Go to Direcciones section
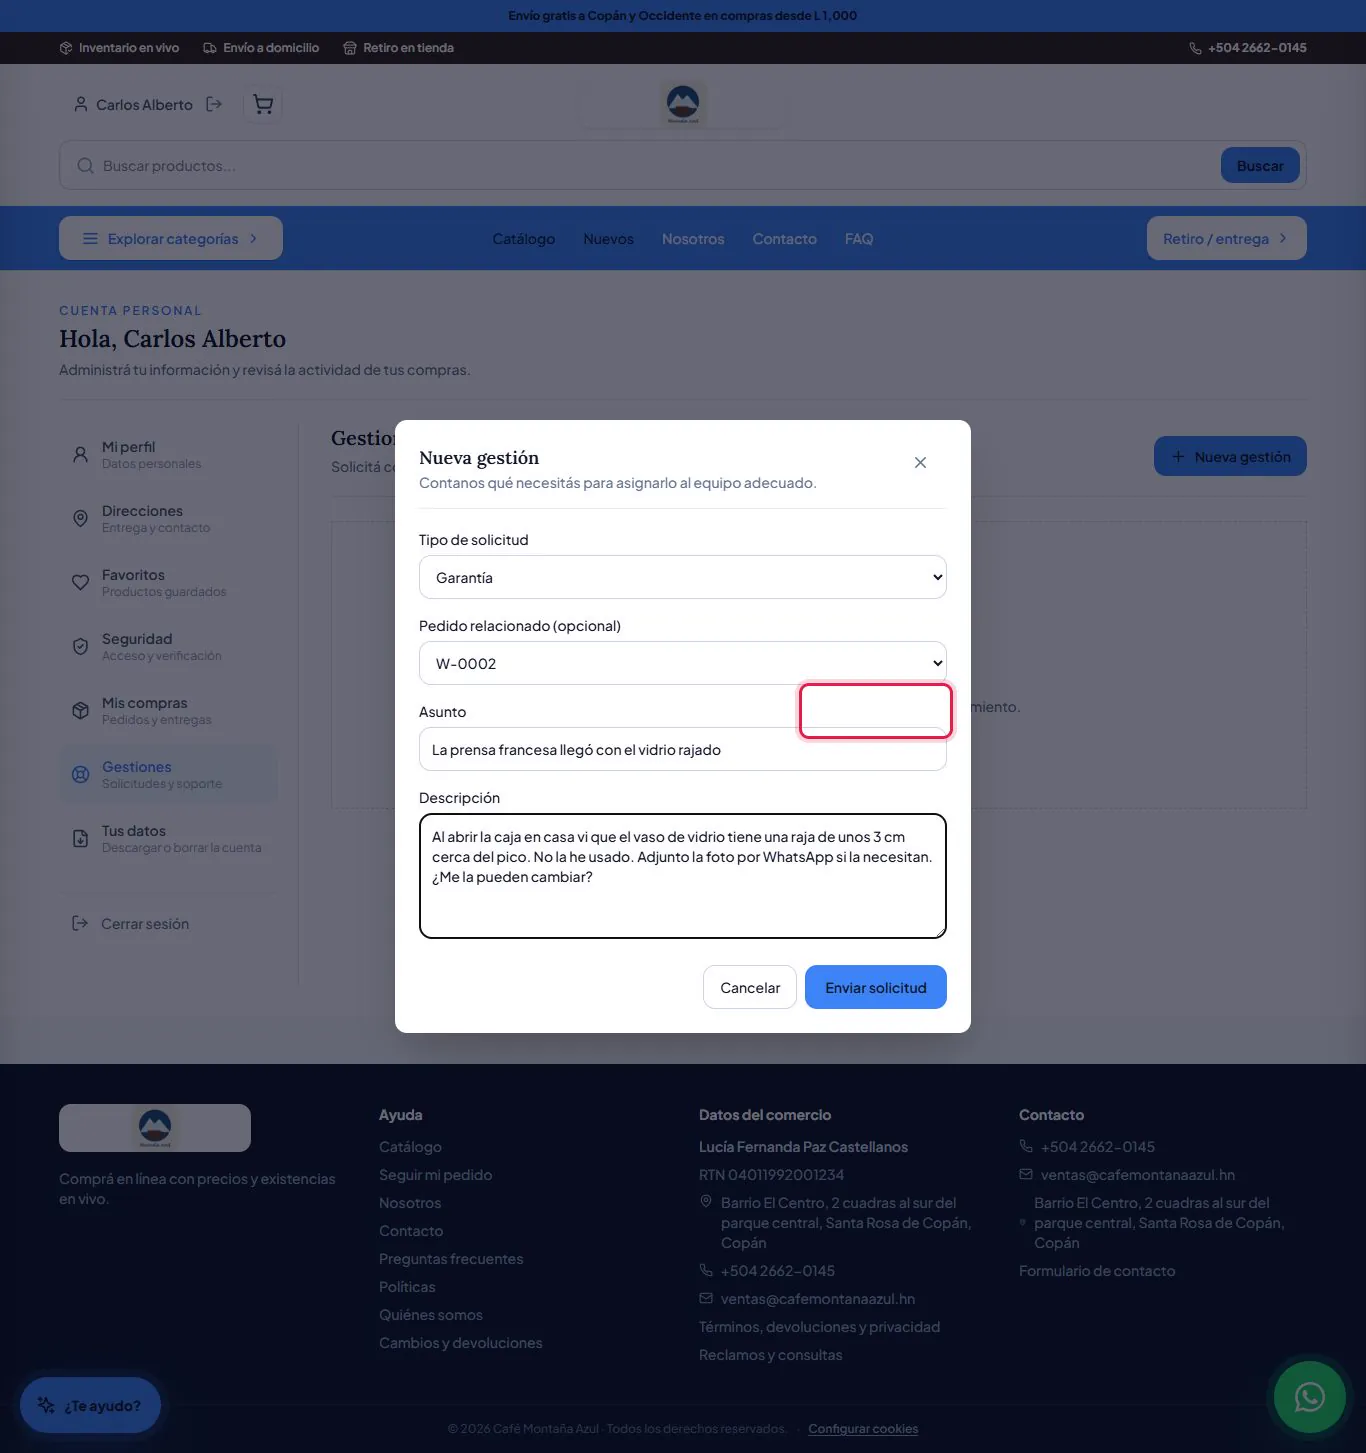Image resolution: width=1366 pixels, height=1453 pixels. [x=168, y=518]
